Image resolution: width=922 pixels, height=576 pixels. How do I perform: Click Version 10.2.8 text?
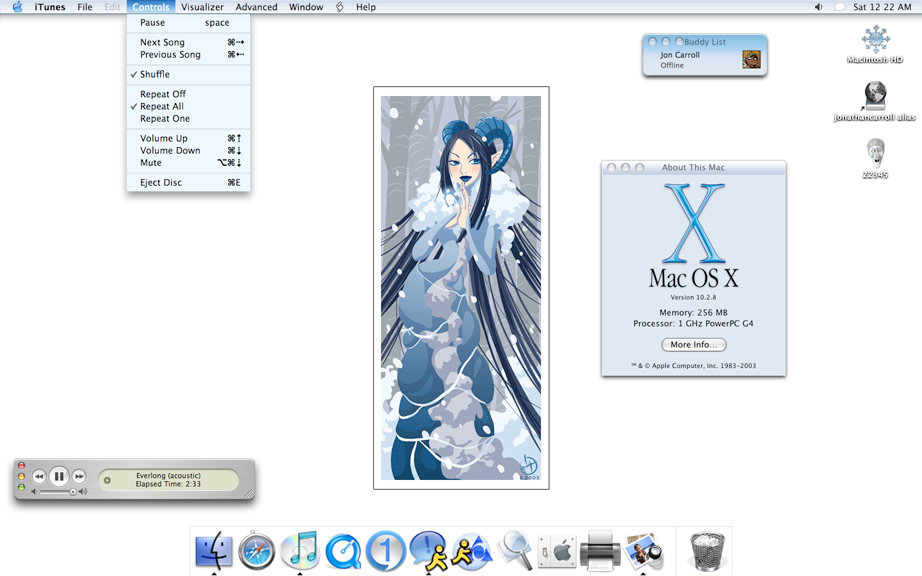pos(693,297)
